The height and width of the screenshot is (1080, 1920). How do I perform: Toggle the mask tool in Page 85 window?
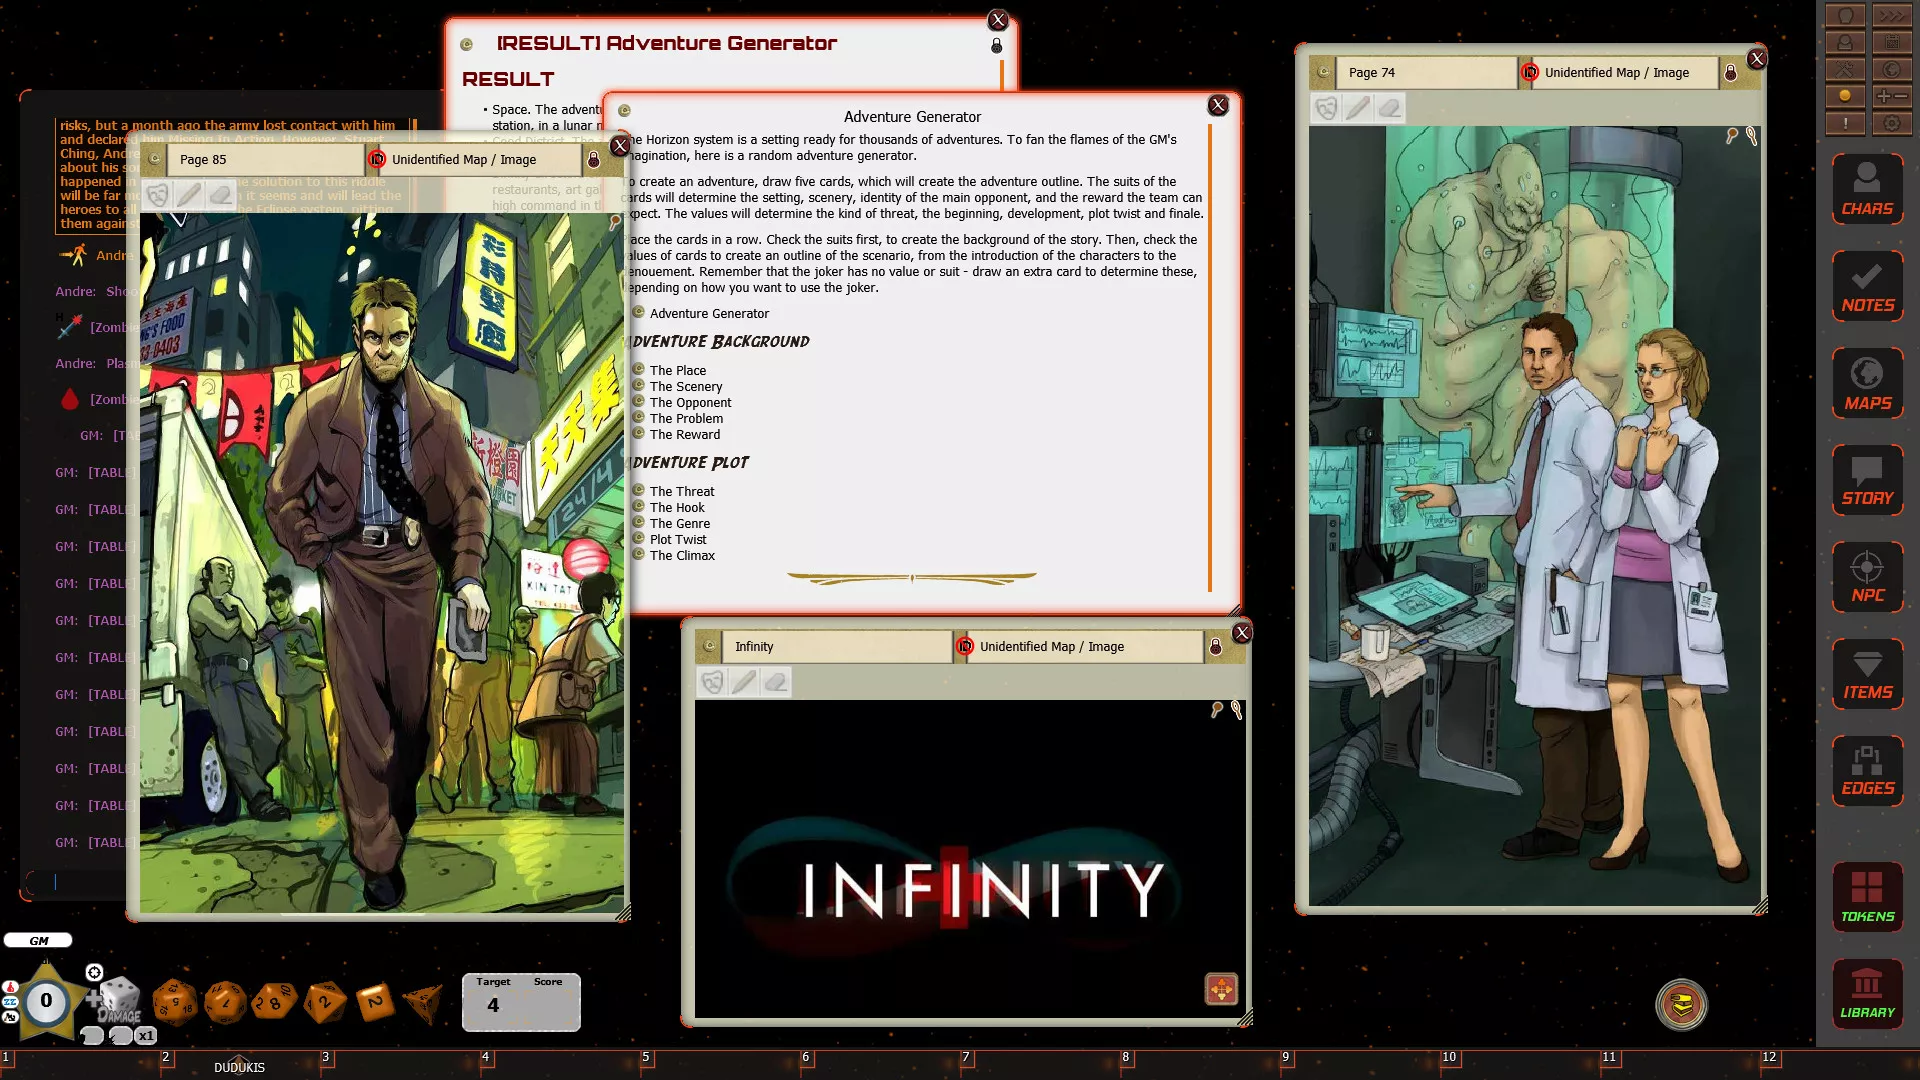[x=157, y=194]
